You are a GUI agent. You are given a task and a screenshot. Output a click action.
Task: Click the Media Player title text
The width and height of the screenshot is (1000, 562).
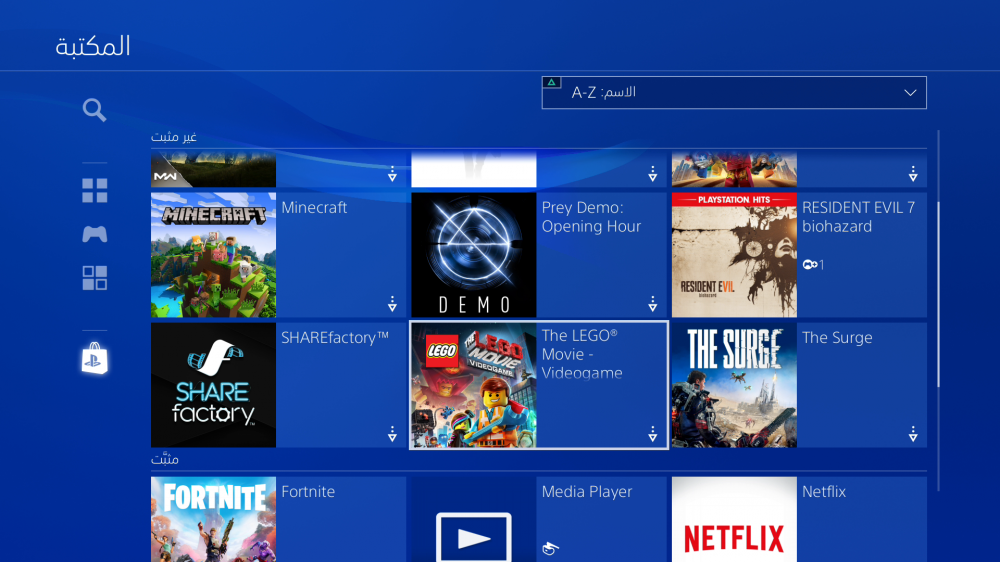(x=587, y=492)
